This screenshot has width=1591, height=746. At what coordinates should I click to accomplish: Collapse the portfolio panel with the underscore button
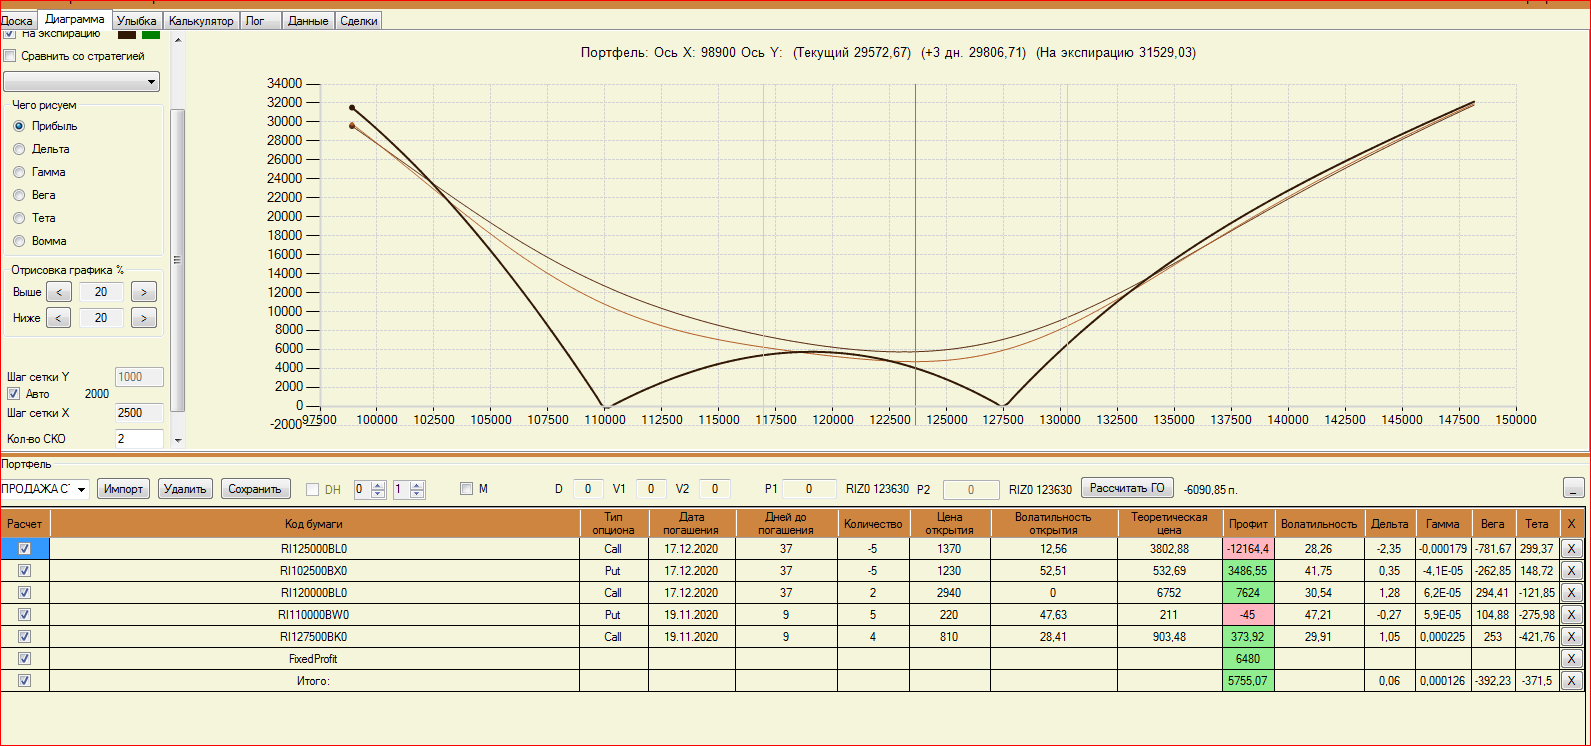click(x=1574, y=488)
